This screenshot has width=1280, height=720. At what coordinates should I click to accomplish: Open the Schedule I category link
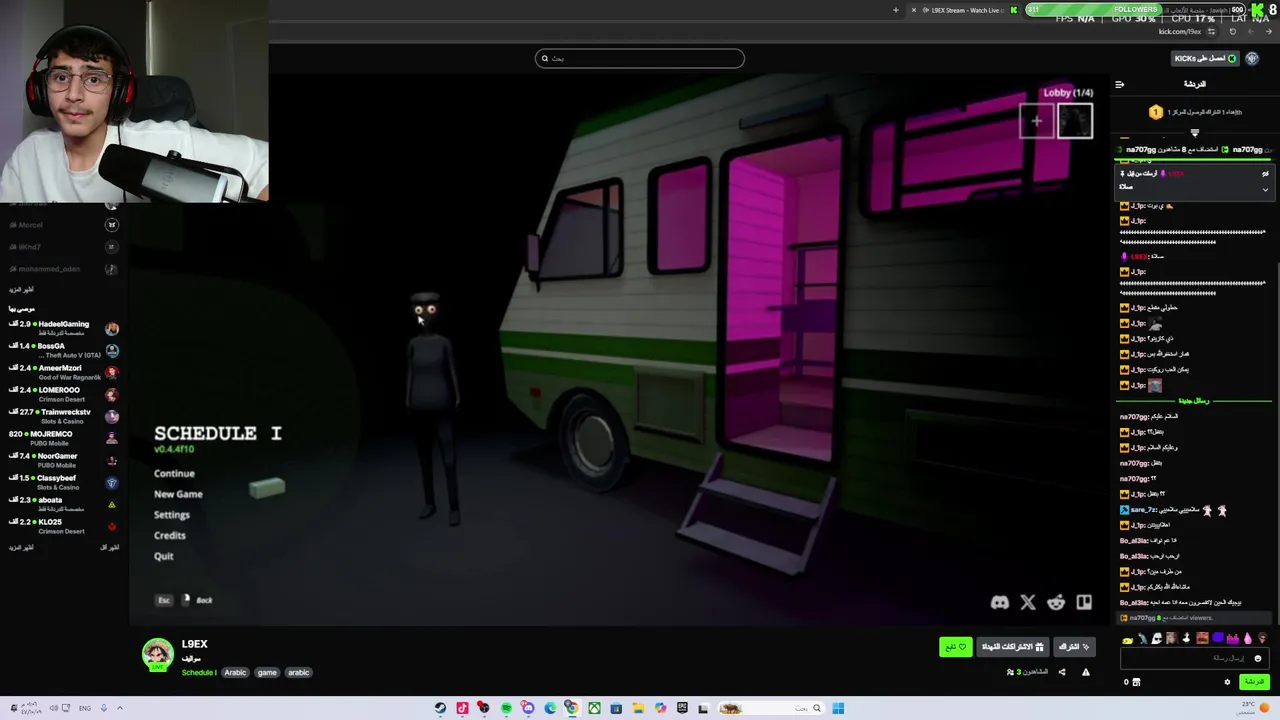pyautogui.click(x=198, y=672)
